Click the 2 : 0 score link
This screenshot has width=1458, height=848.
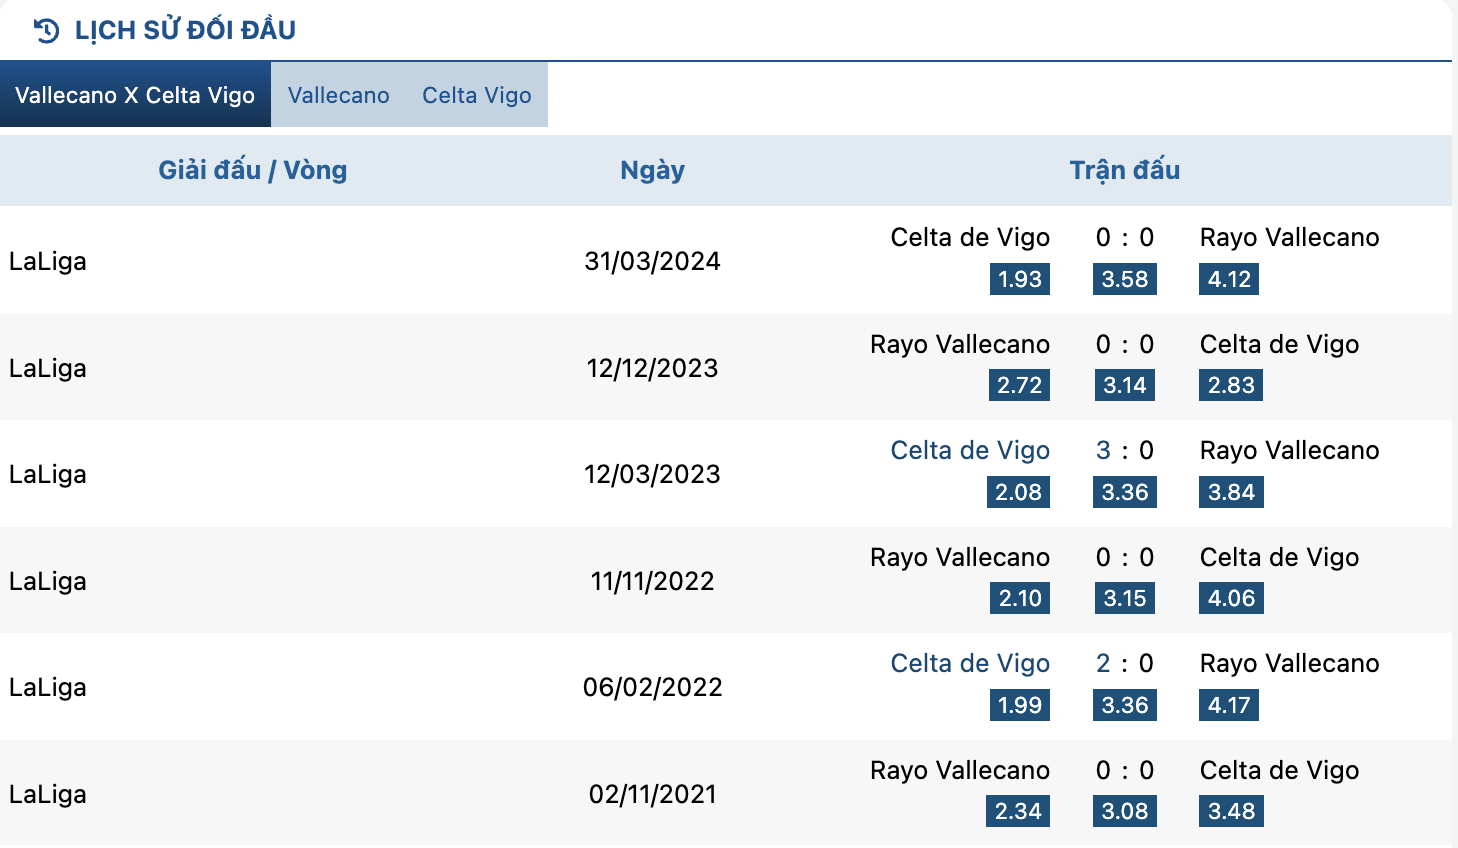tap(1125, 663)
